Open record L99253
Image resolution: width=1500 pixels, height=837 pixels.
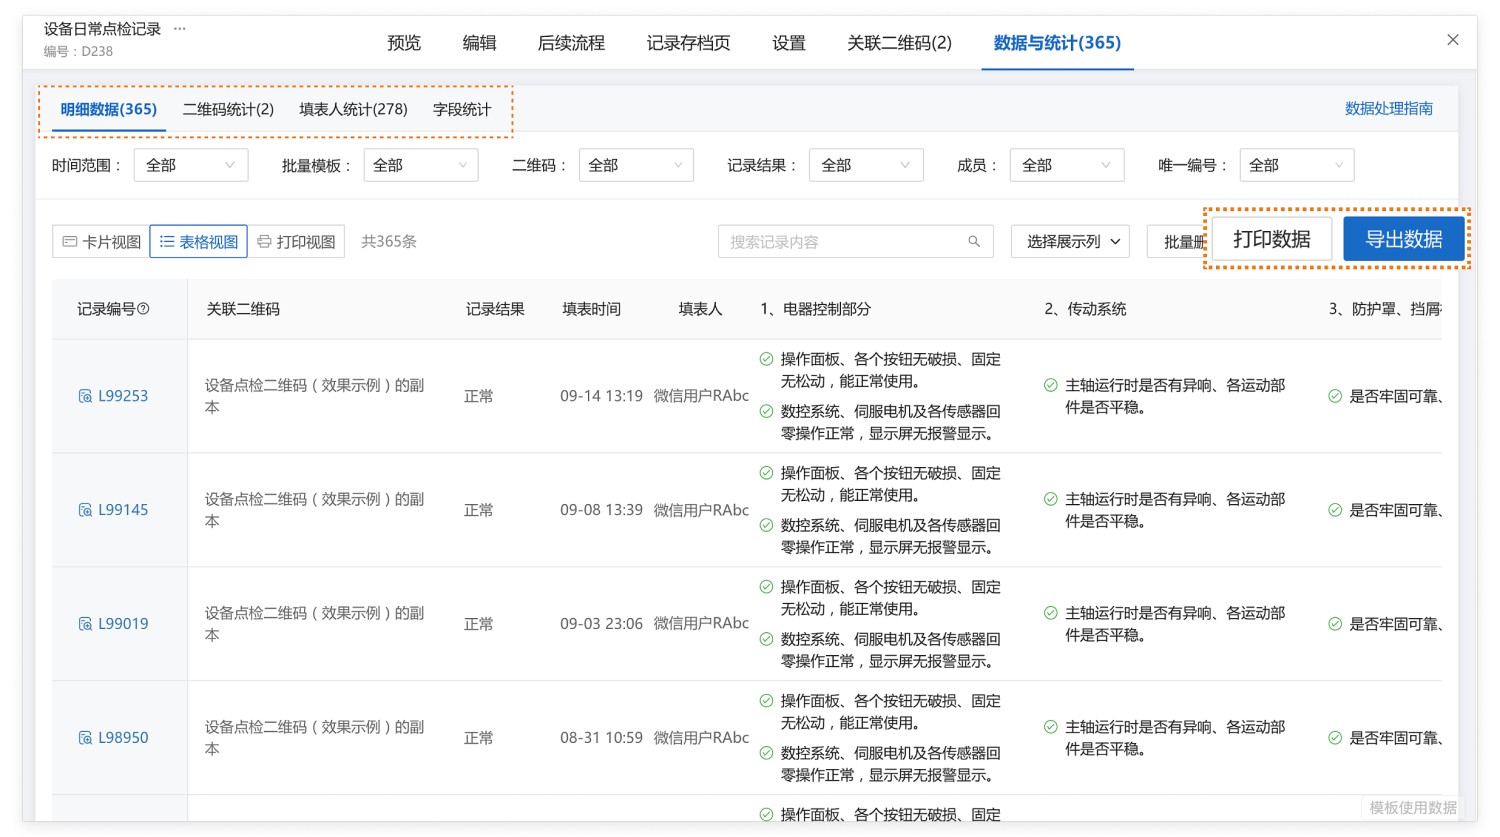(x=122, y=396)
